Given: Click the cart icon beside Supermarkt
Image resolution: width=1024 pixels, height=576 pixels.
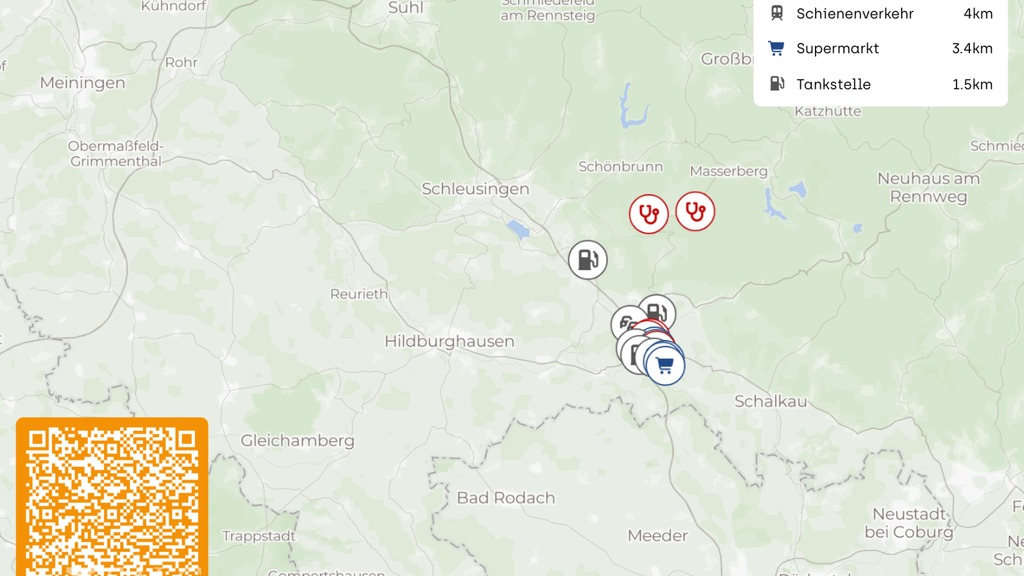Looking at the screenshot, I should coord(776,48).
